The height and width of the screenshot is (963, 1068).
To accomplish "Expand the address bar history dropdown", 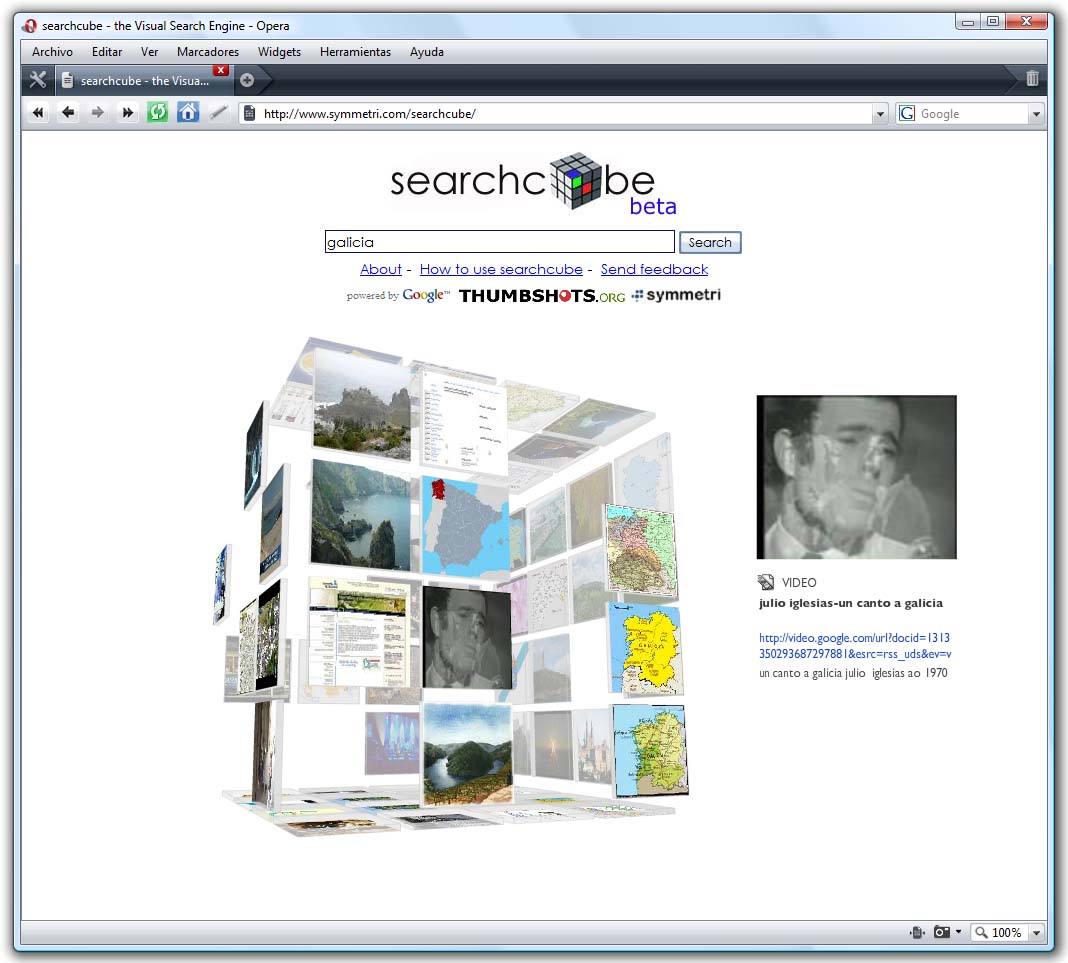I will (x=880, y=114).
